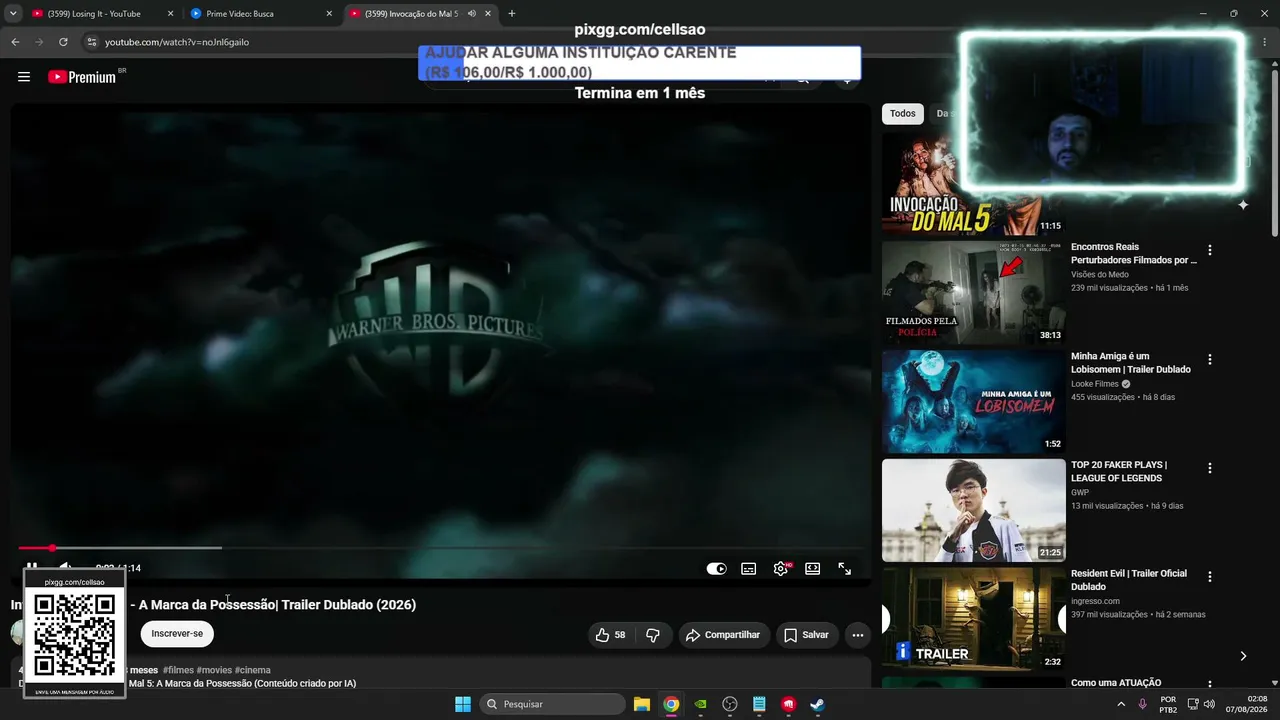Open the Encontros Reais Perturbadores video thumbnail
1280x720 pixels.
(974, 293)
